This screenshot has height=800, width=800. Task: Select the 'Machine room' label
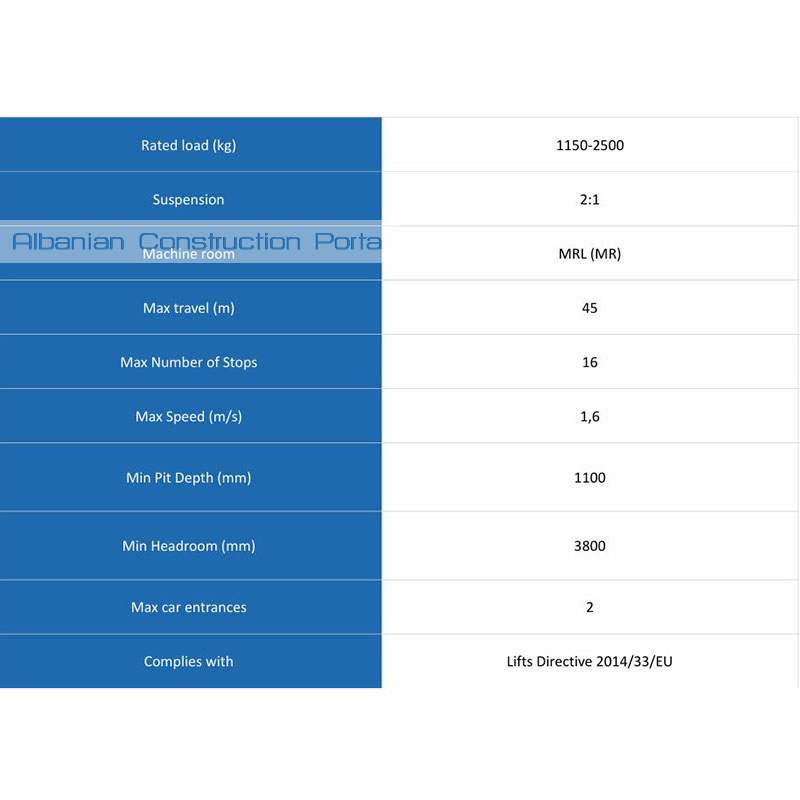point(188,254)
